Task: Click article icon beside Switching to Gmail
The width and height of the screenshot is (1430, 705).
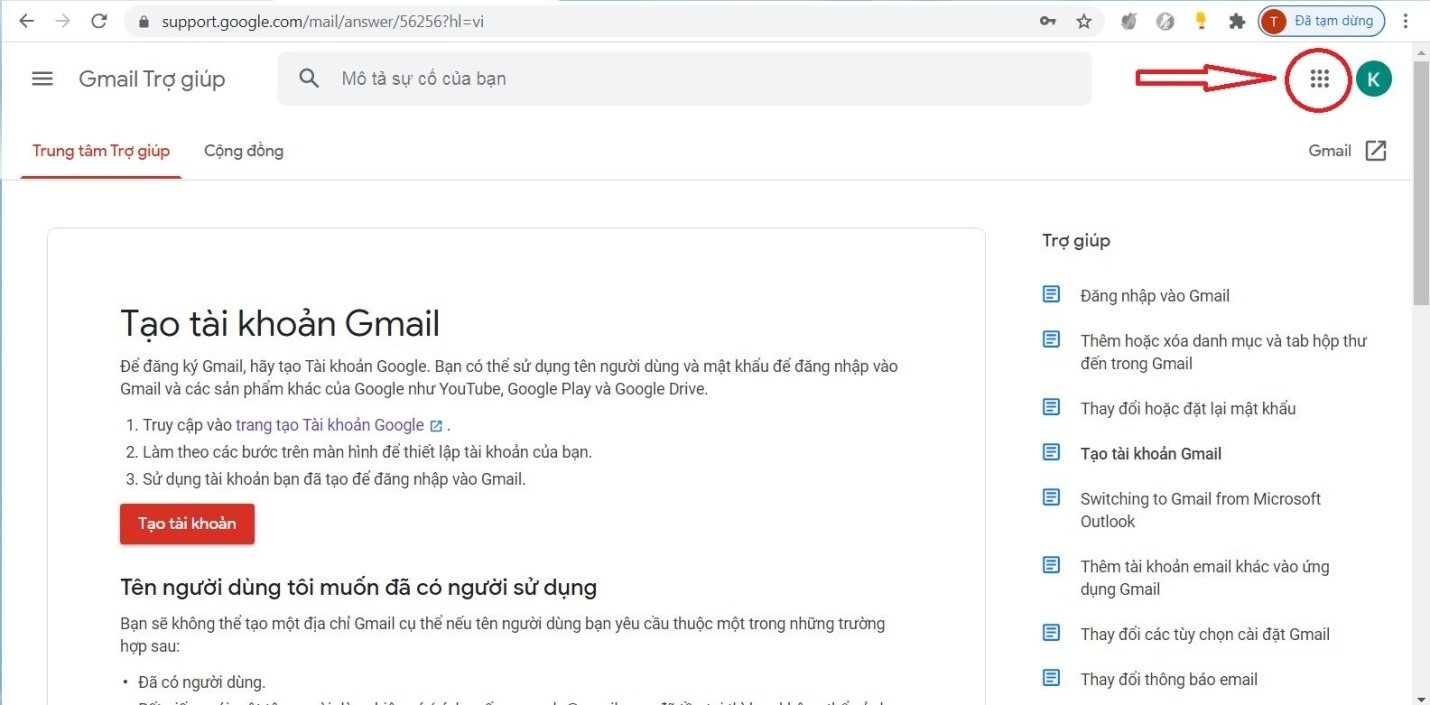Action: pyautogui.click(x=1051, y=497)
